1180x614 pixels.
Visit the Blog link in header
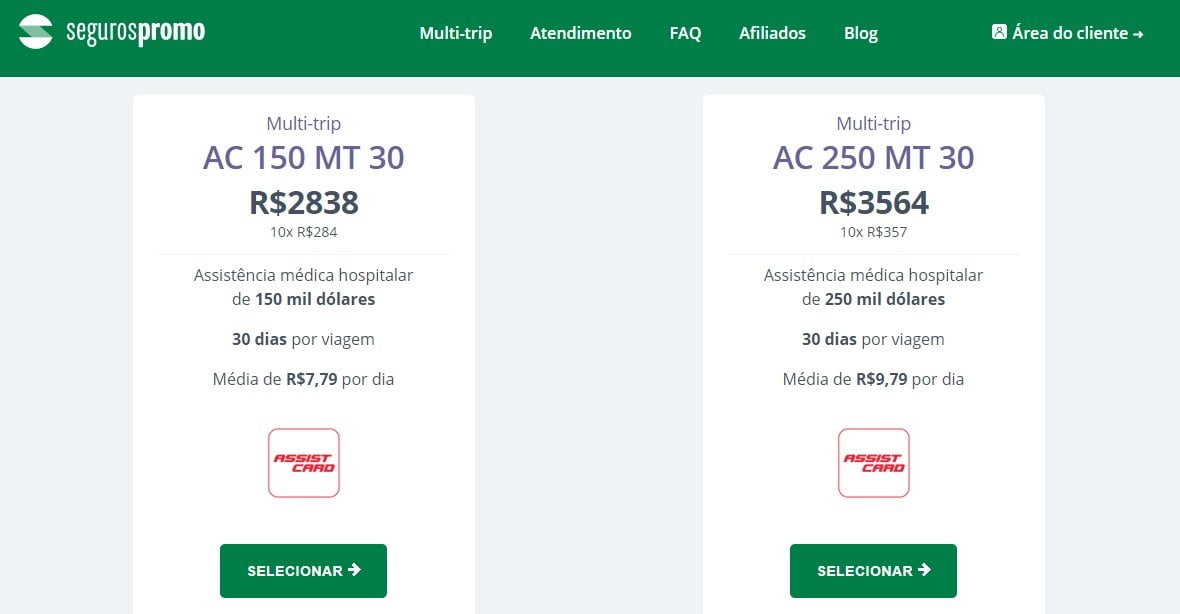pyautogui.click(x=861, y=33)
